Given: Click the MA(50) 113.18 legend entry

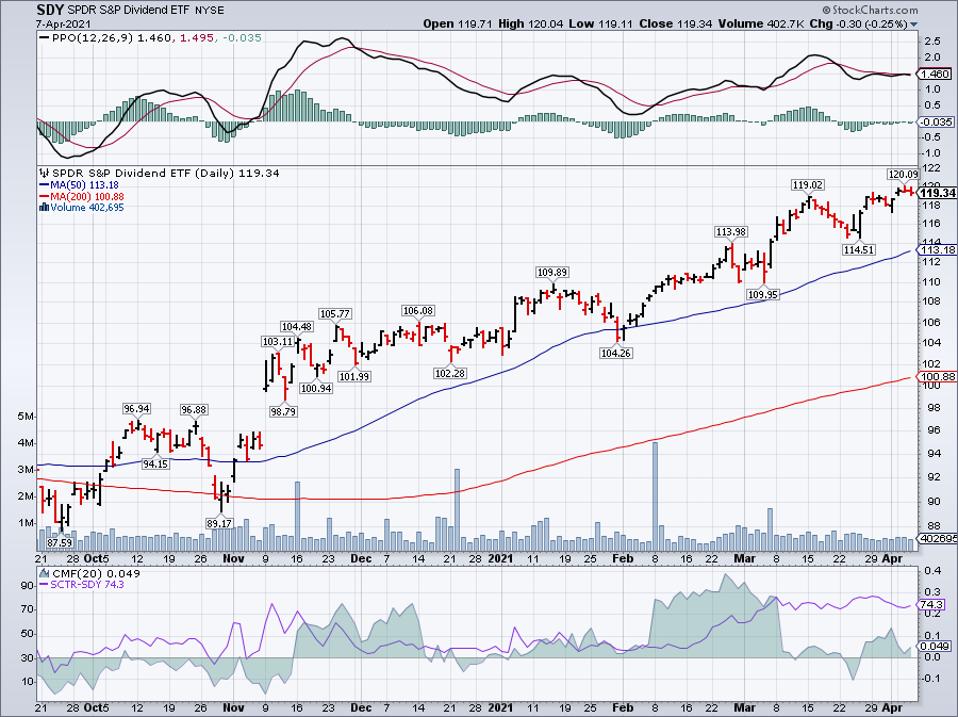Looking at the screenshot, I should click(79, 185).
